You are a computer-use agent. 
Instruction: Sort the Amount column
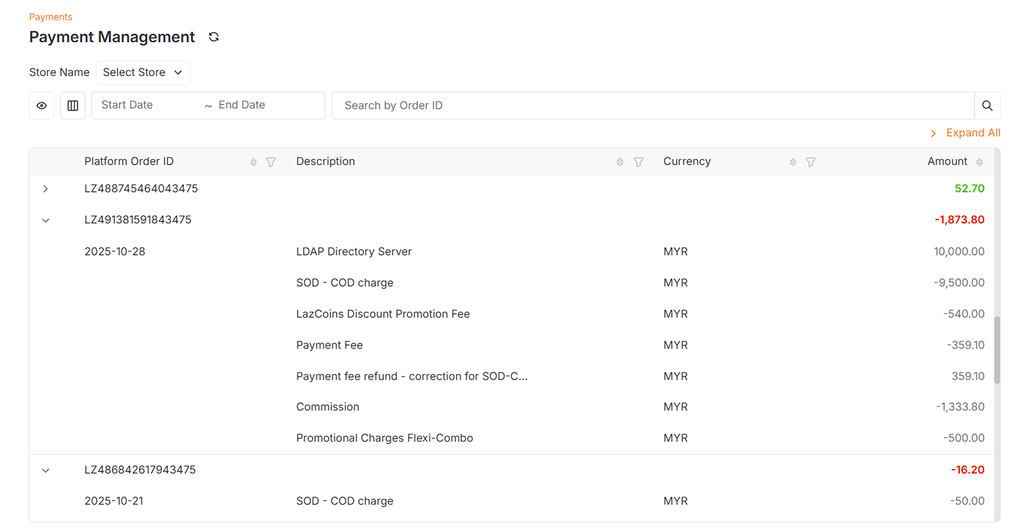(979, 162)
